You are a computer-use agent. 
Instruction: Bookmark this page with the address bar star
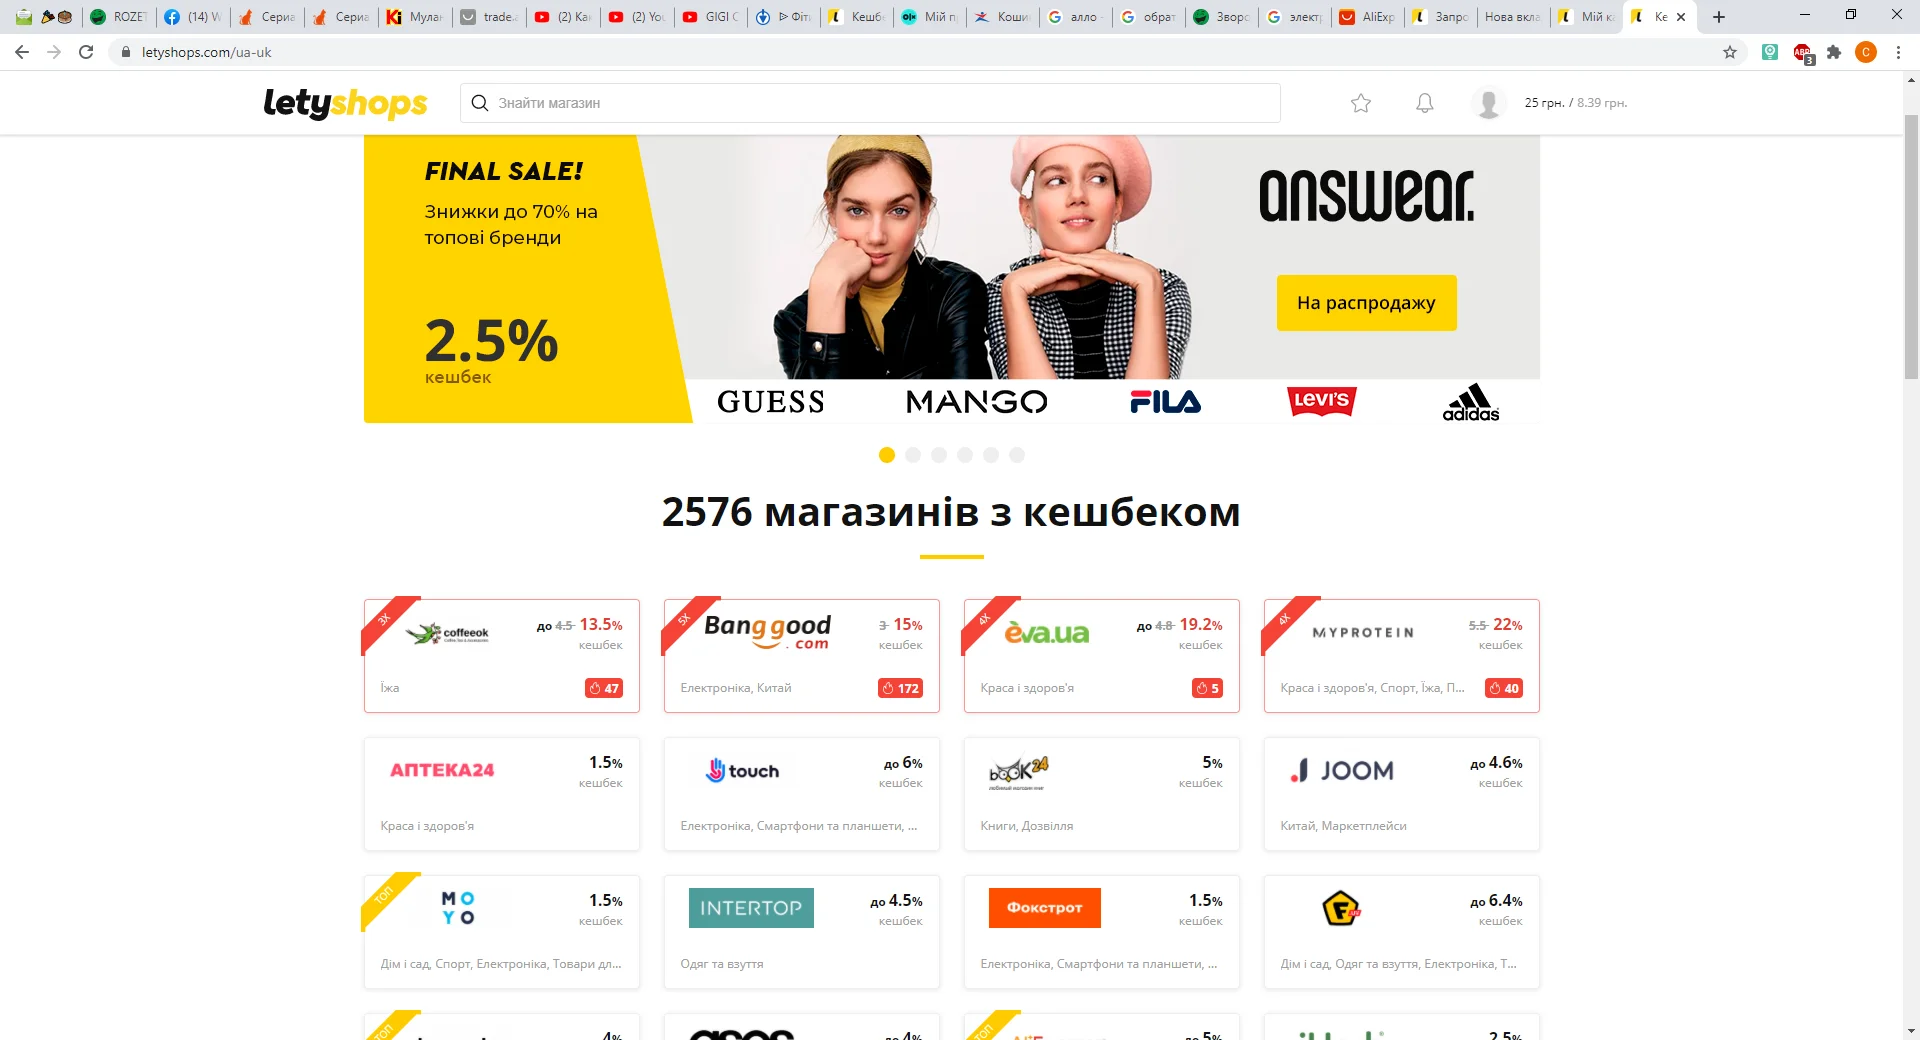pyautogui.click(x=1729, y=52)
